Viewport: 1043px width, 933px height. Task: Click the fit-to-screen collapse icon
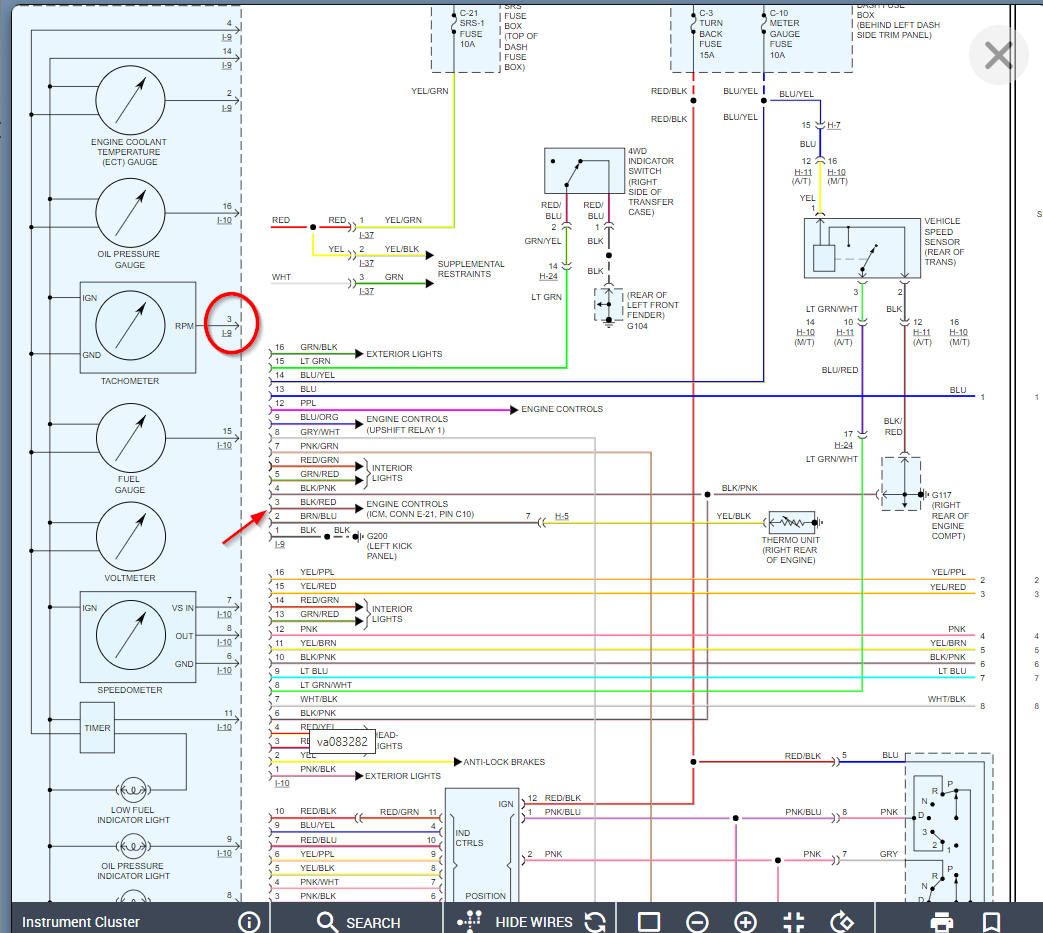coord(793,921)
